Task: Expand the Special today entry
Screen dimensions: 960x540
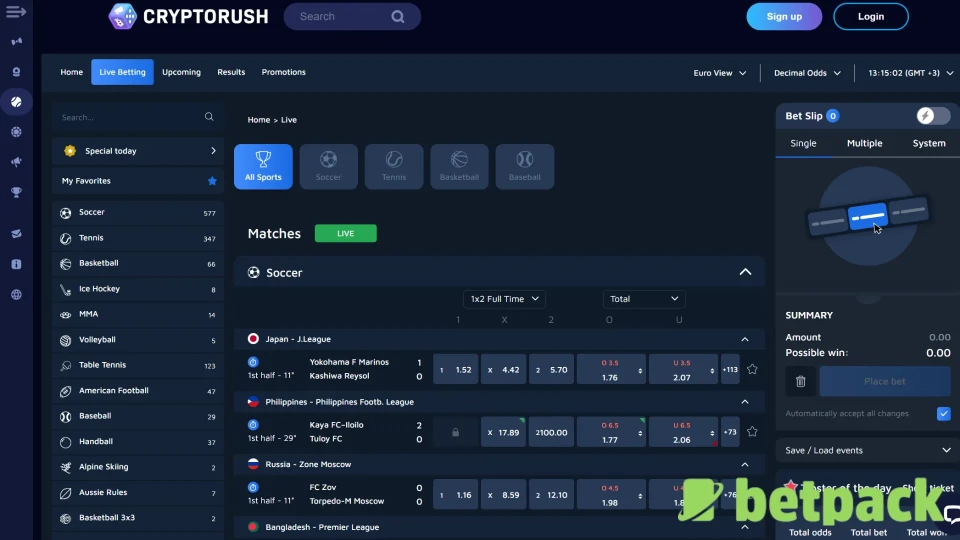Action: tap(138, 151)
